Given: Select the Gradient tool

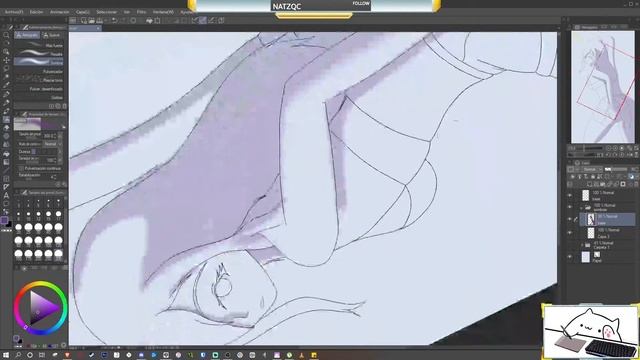Looking at the screenshot, I should tap(6, 162).
